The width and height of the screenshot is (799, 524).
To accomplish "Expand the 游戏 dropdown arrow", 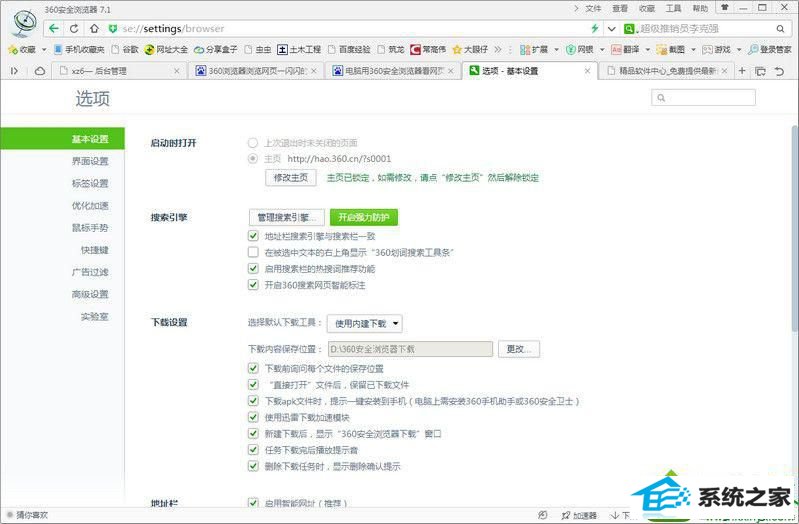I will click(739, 49).
